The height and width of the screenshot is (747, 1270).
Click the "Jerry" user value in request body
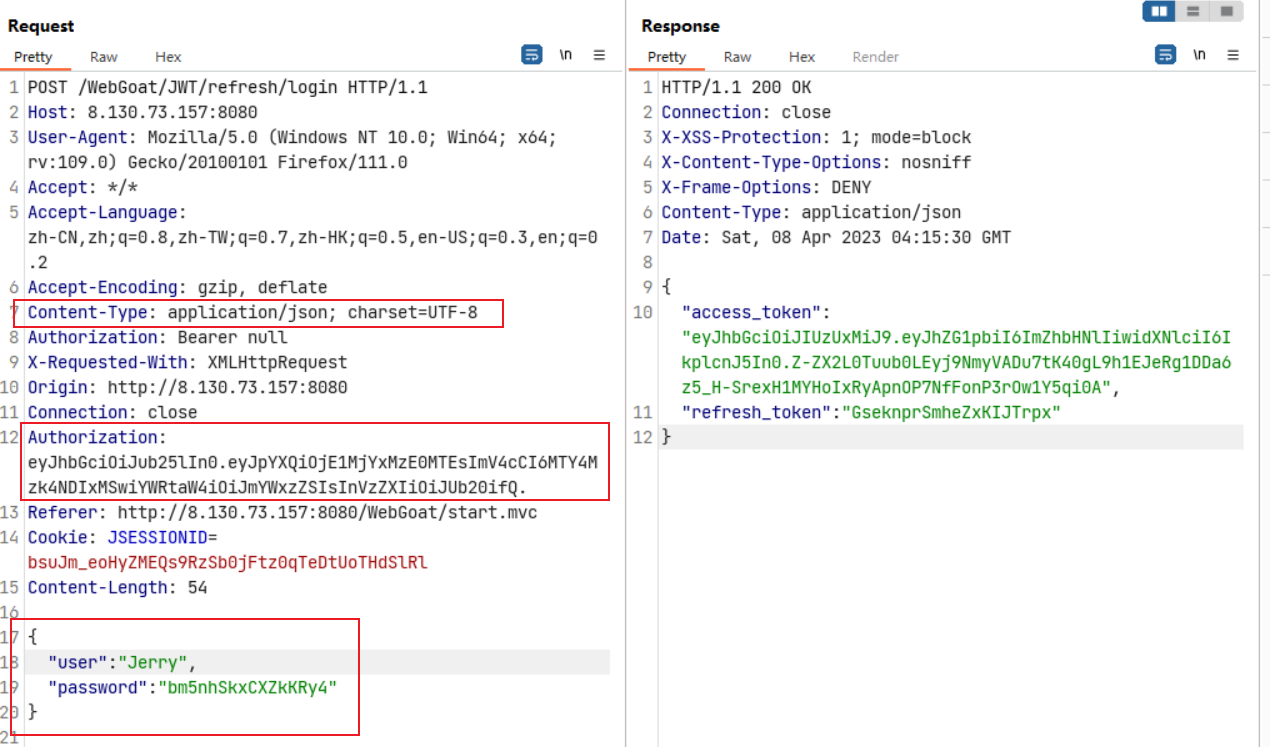tap(152, 662)
